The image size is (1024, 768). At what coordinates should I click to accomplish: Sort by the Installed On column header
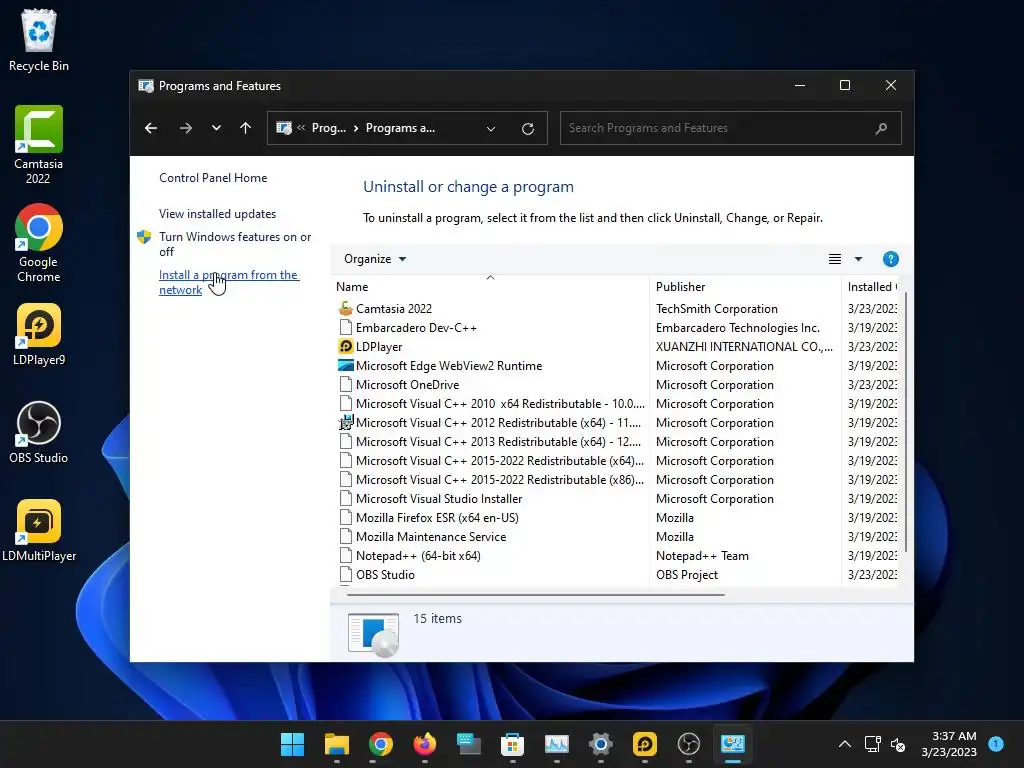pos(872,287)
